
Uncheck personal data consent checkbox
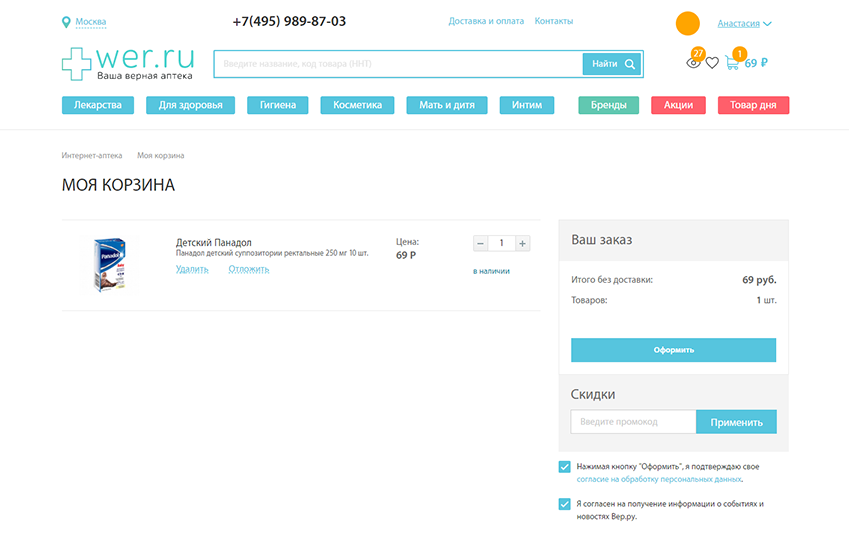[565, 467]
